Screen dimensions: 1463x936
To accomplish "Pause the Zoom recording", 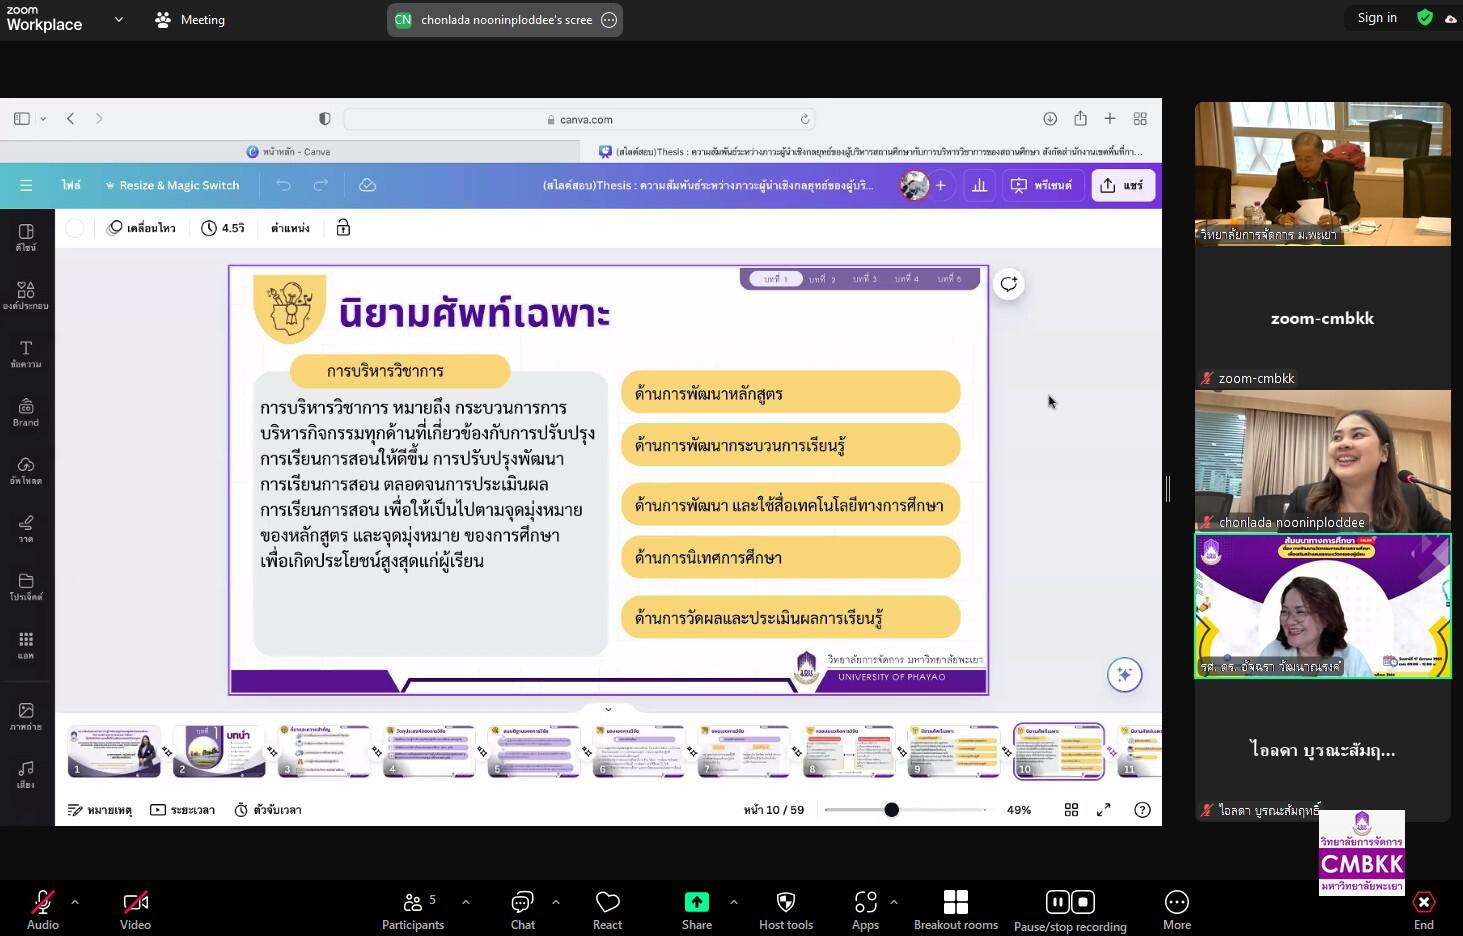I will click(1057, 902).
